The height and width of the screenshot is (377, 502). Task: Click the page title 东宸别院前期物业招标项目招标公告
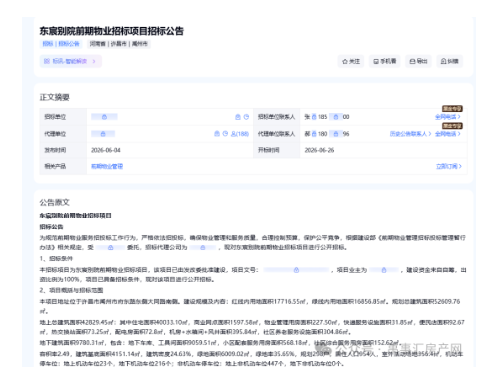[112, 31]
